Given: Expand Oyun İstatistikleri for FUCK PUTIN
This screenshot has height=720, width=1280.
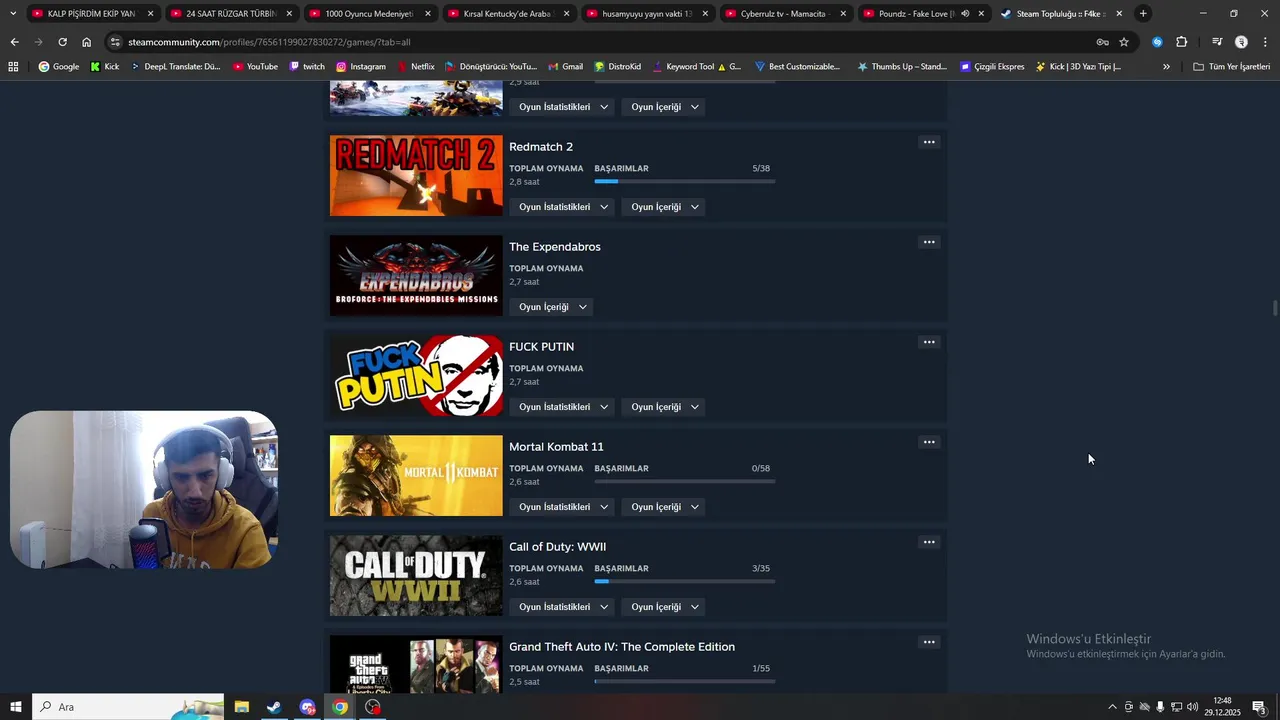Looking at the screenshot, I should pos(563,407).
